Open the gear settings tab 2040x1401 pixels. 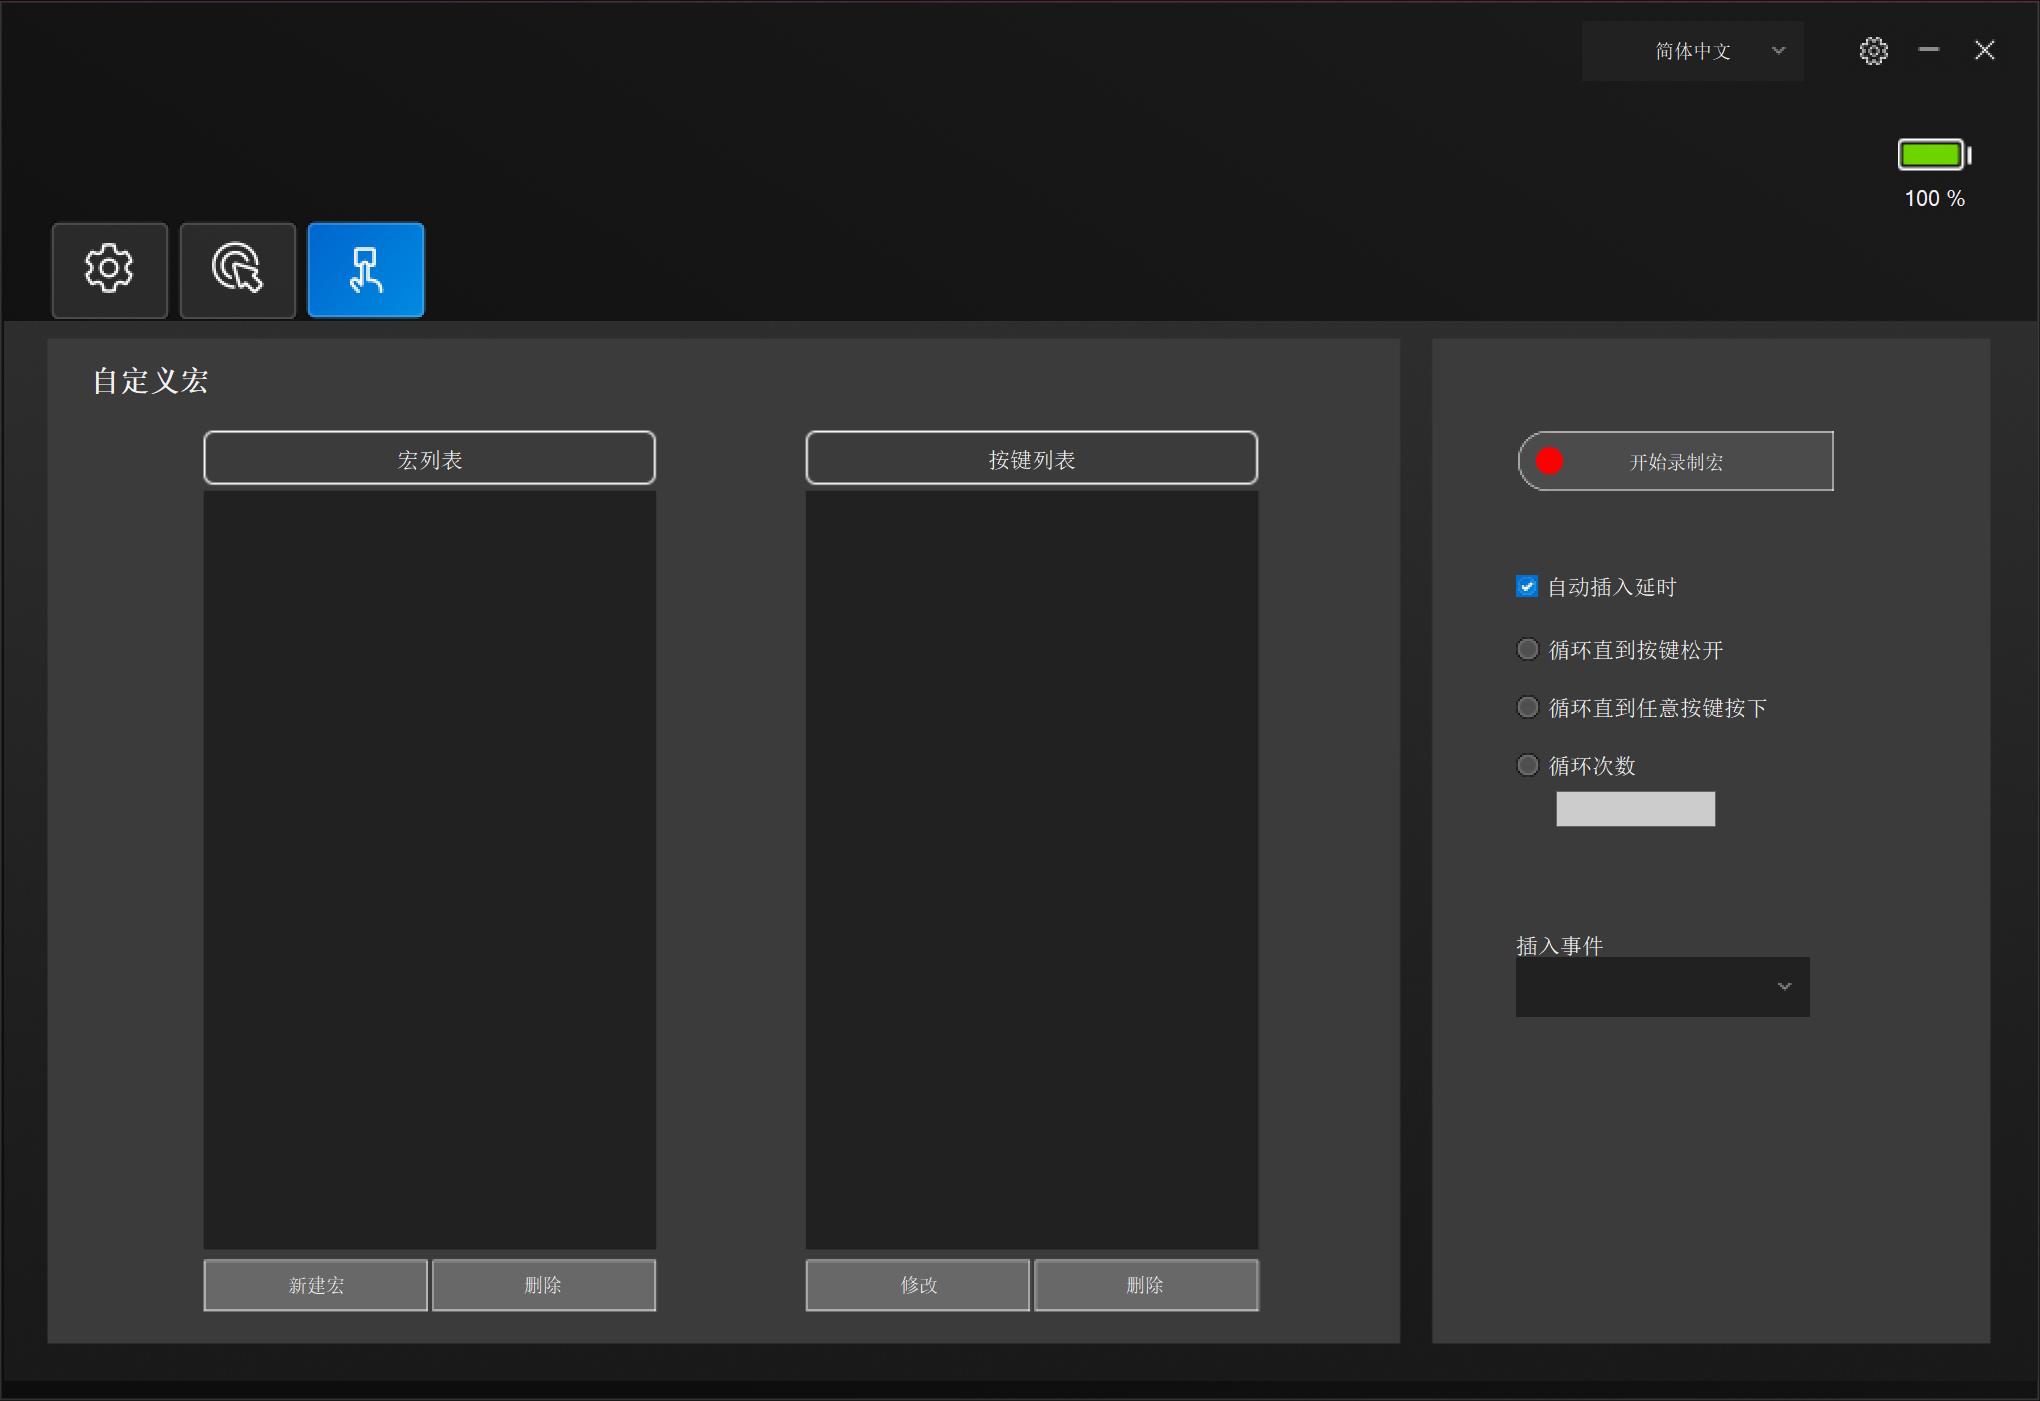point(109,270)
